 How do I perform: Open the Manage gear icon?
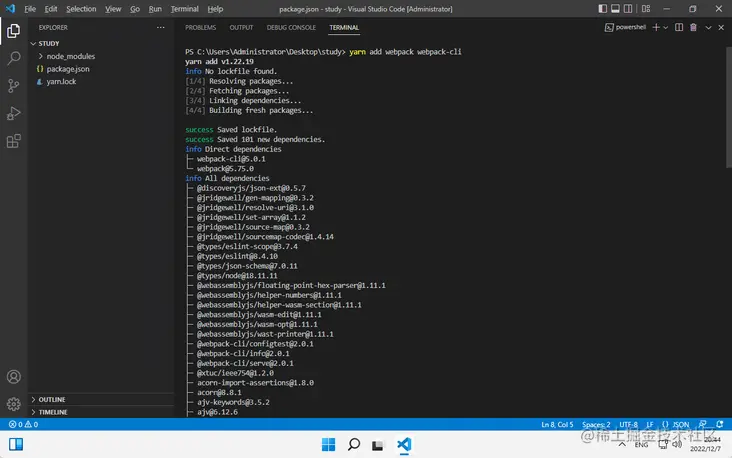pyautogui.click(x=14, y=404)
